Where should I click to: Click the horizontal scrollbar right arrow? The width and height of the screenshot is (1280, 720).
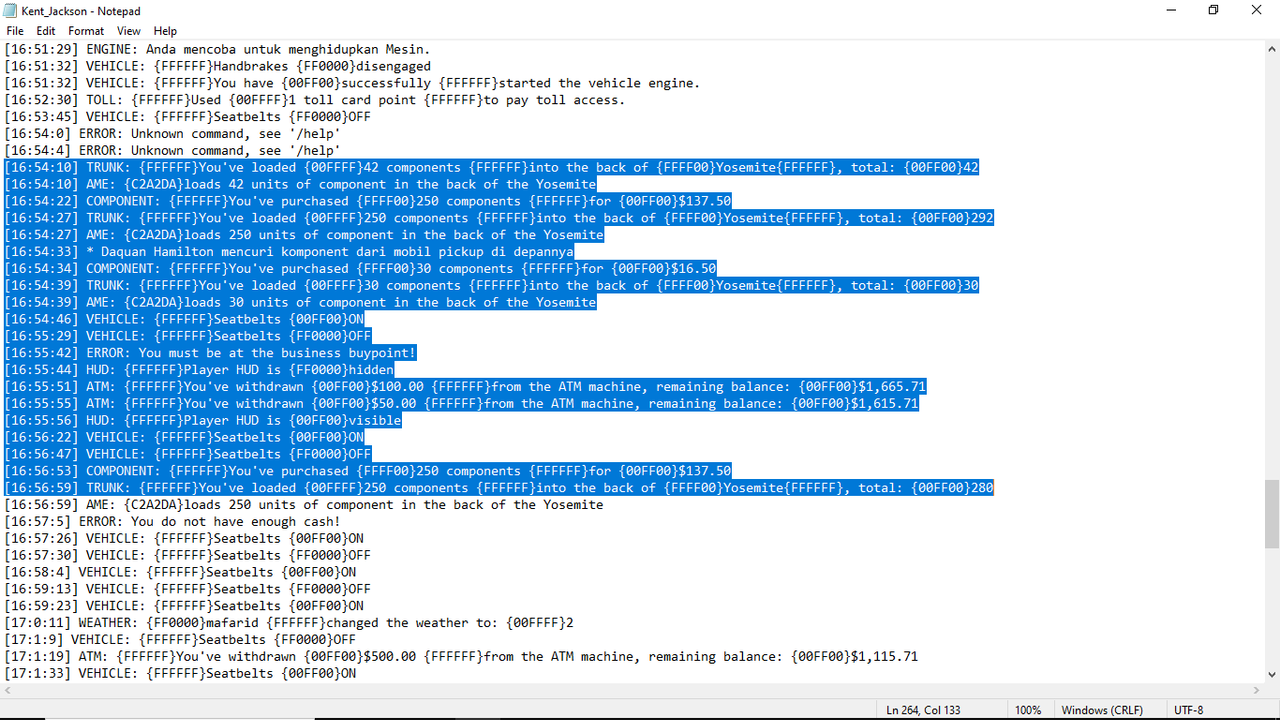pyautogui.click(x=1255, y=690)
